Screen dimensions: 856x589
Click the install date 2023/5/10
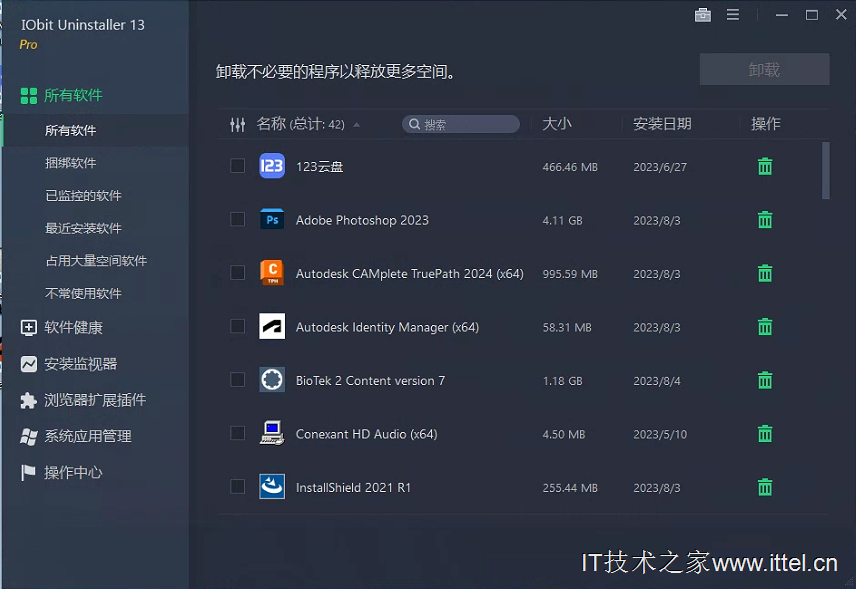(x=660, y=435)
